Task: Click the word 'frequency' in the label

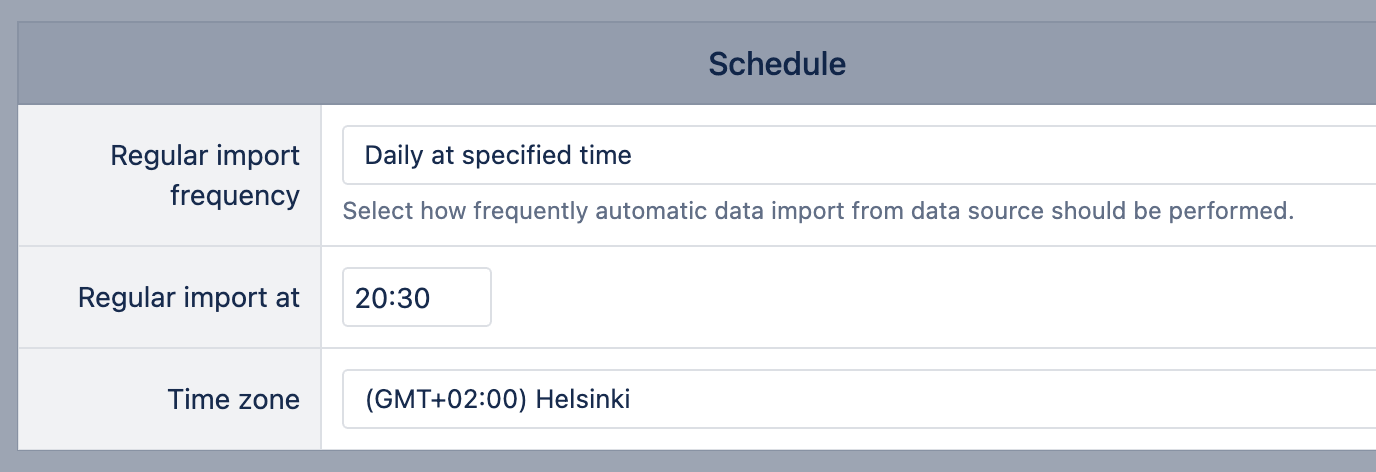Action: coord(235,195)
